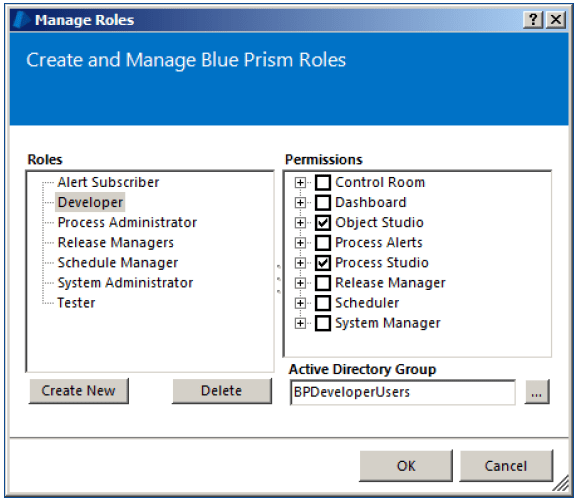Pick the Schedule Manager role
This screenshot has width=577, height=502.
point(118,262)
